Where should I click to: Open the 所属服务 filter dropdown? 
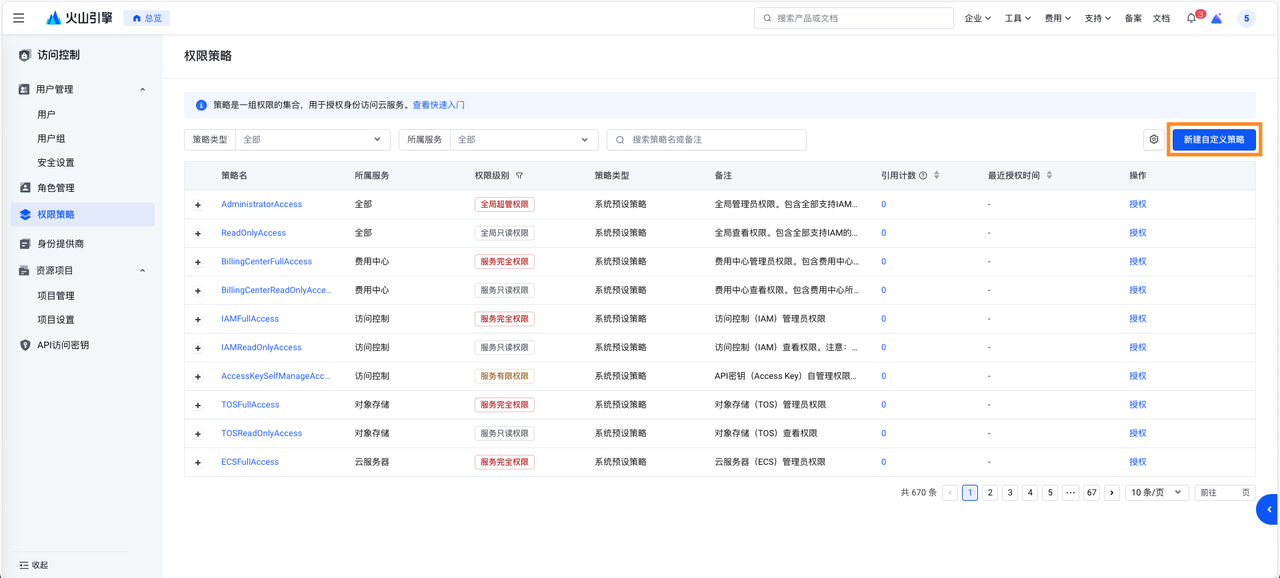click(523, 140)
